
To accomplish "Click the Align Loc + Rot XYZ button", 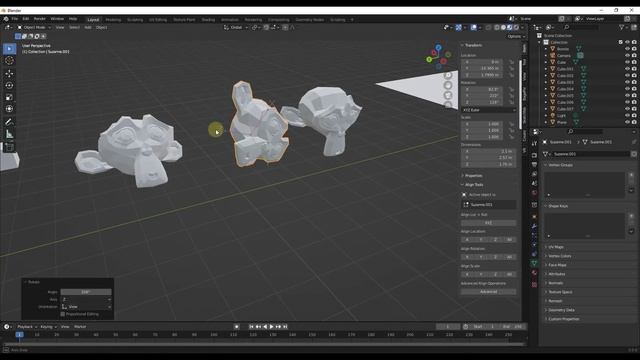I will pos(489,223).
